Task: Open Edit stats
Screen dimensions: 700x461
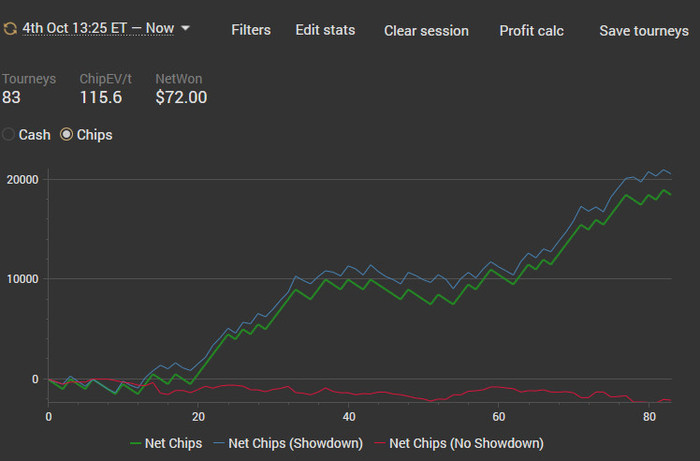Action: pos(325,30)
